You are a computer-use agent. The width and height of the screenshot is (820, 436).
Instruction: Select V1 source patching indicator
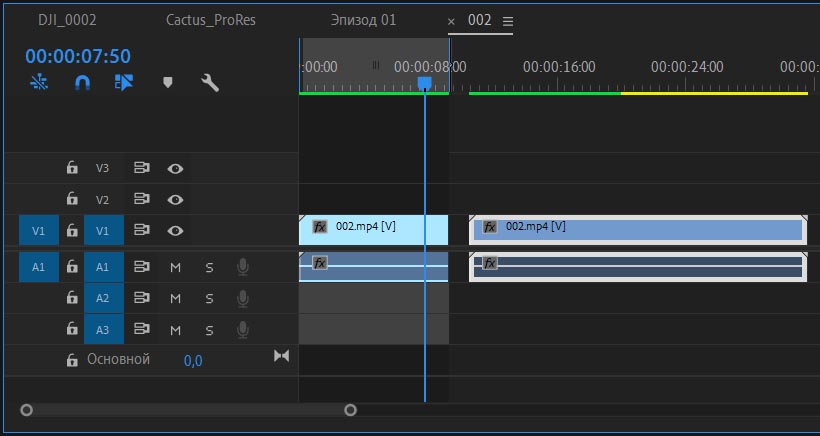pos(39,230)
